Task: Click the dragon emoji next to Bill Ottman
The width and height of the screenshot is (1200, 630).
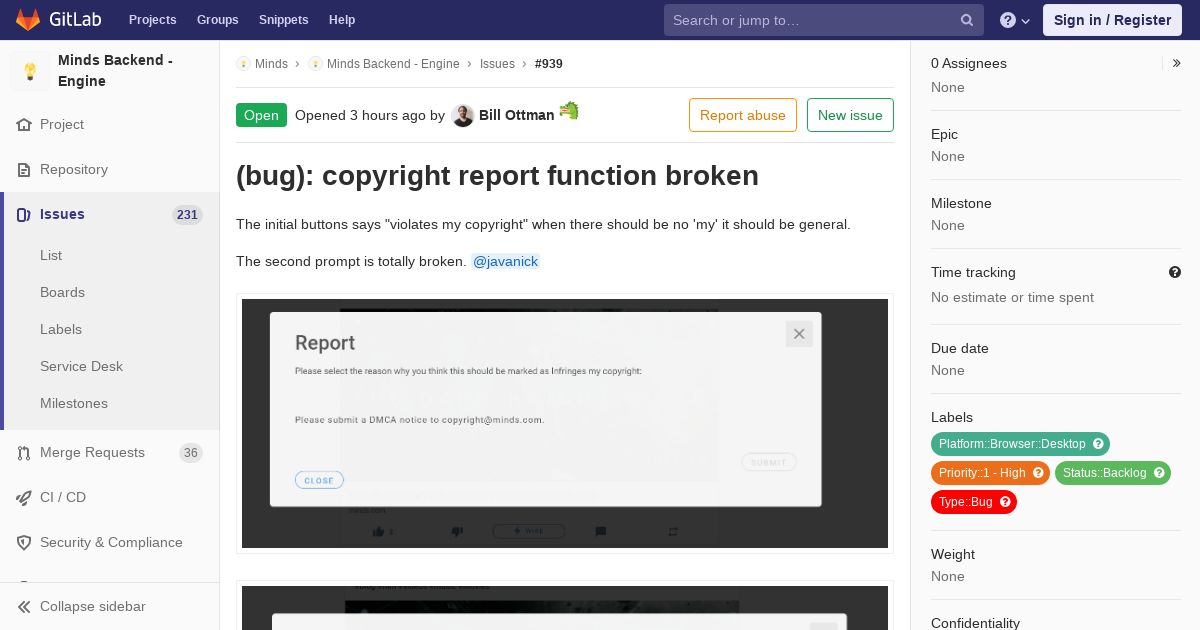Action: click(x=569, y=111)
